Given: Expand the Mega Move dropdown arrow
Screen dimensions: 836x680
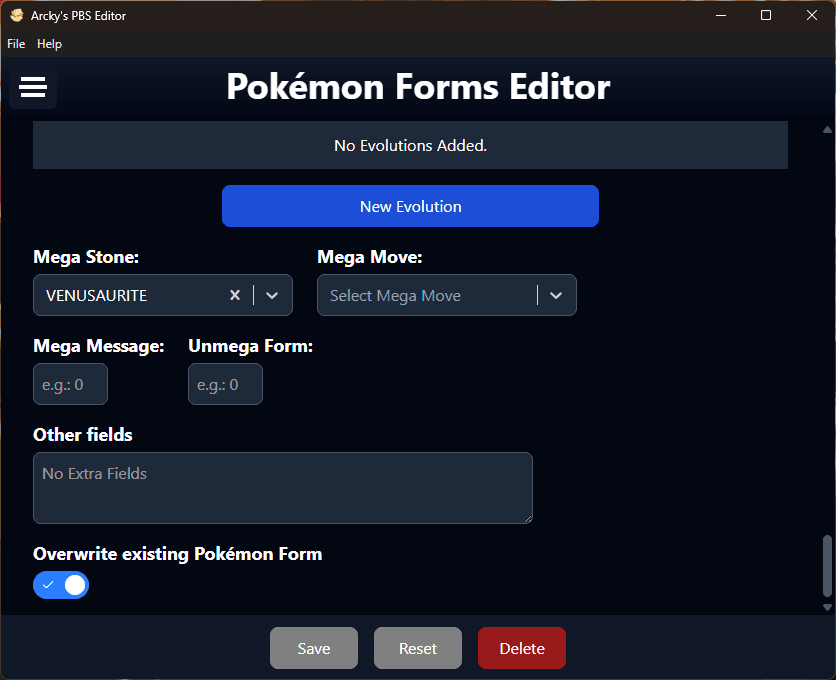Looking at the screenshot, I should (x=556, y=295).
